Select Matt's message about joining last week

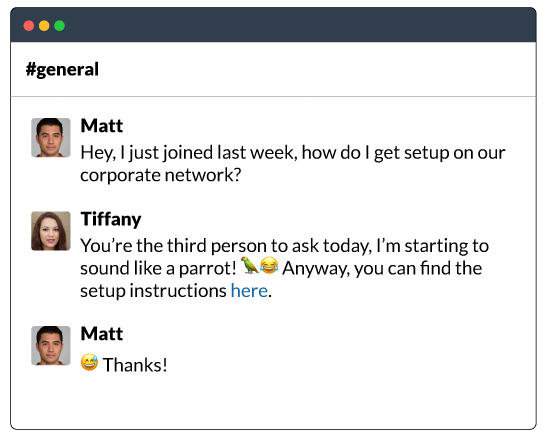[x=293, y=164]
